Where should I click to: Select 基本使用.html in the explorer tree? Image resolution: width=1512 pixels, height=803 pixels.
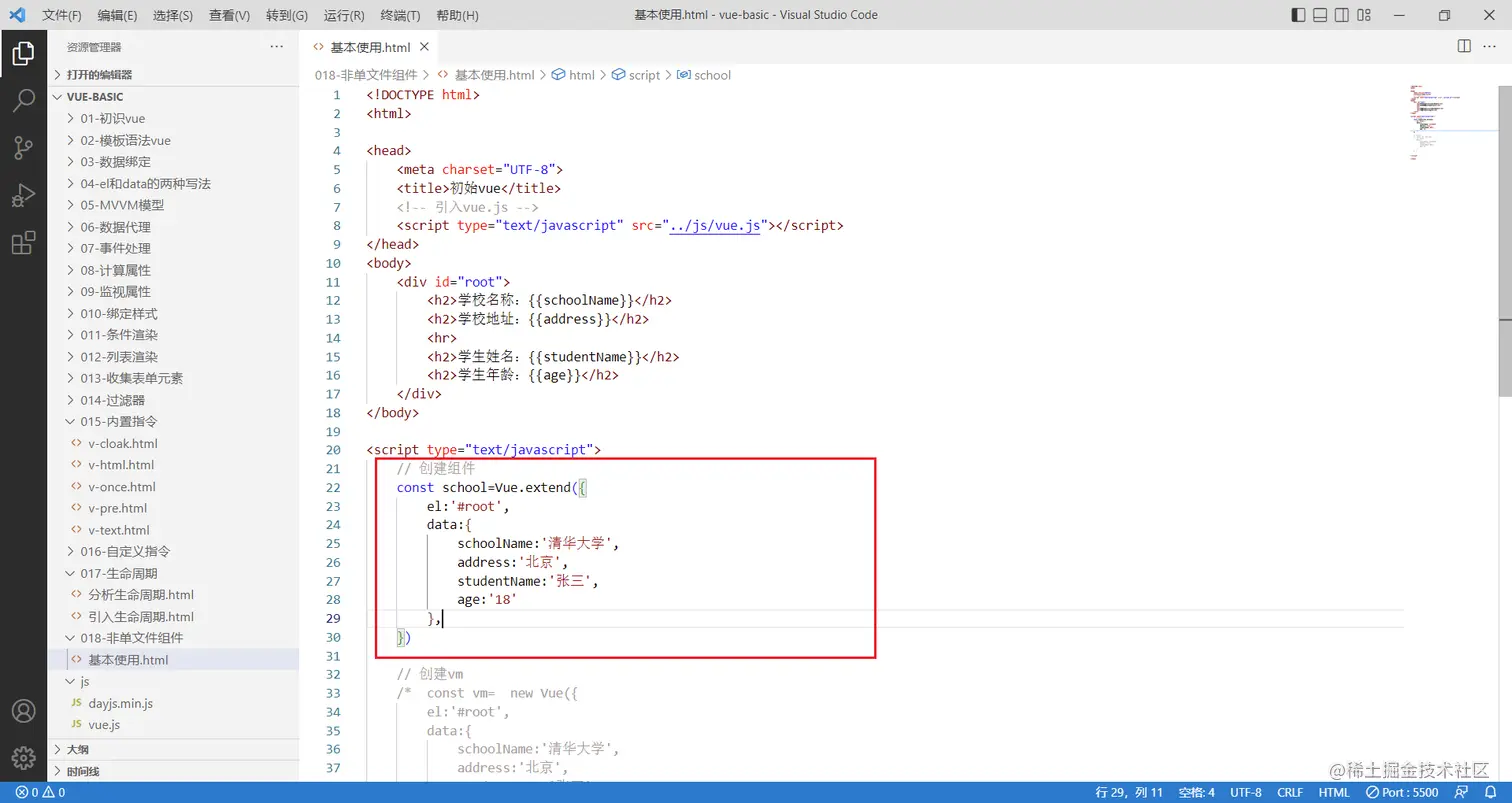tap(128, 660)
